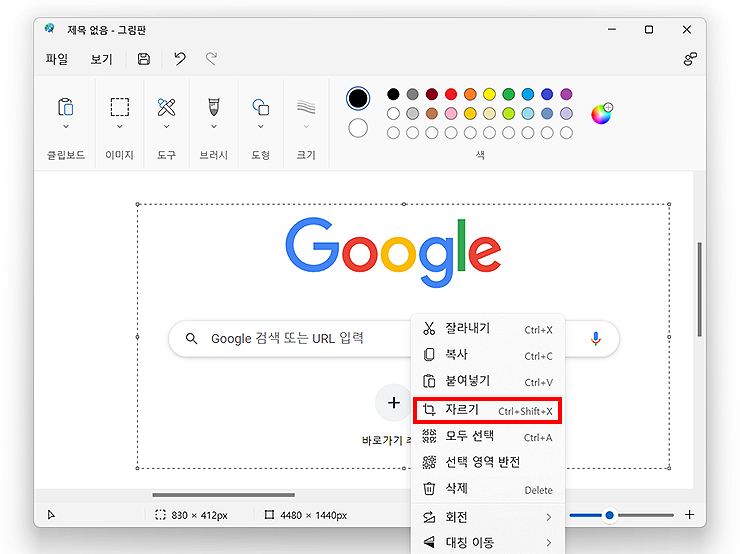Click the cursor position icon in status bar
Screen dimensions: 740x554
click(51, 515)
